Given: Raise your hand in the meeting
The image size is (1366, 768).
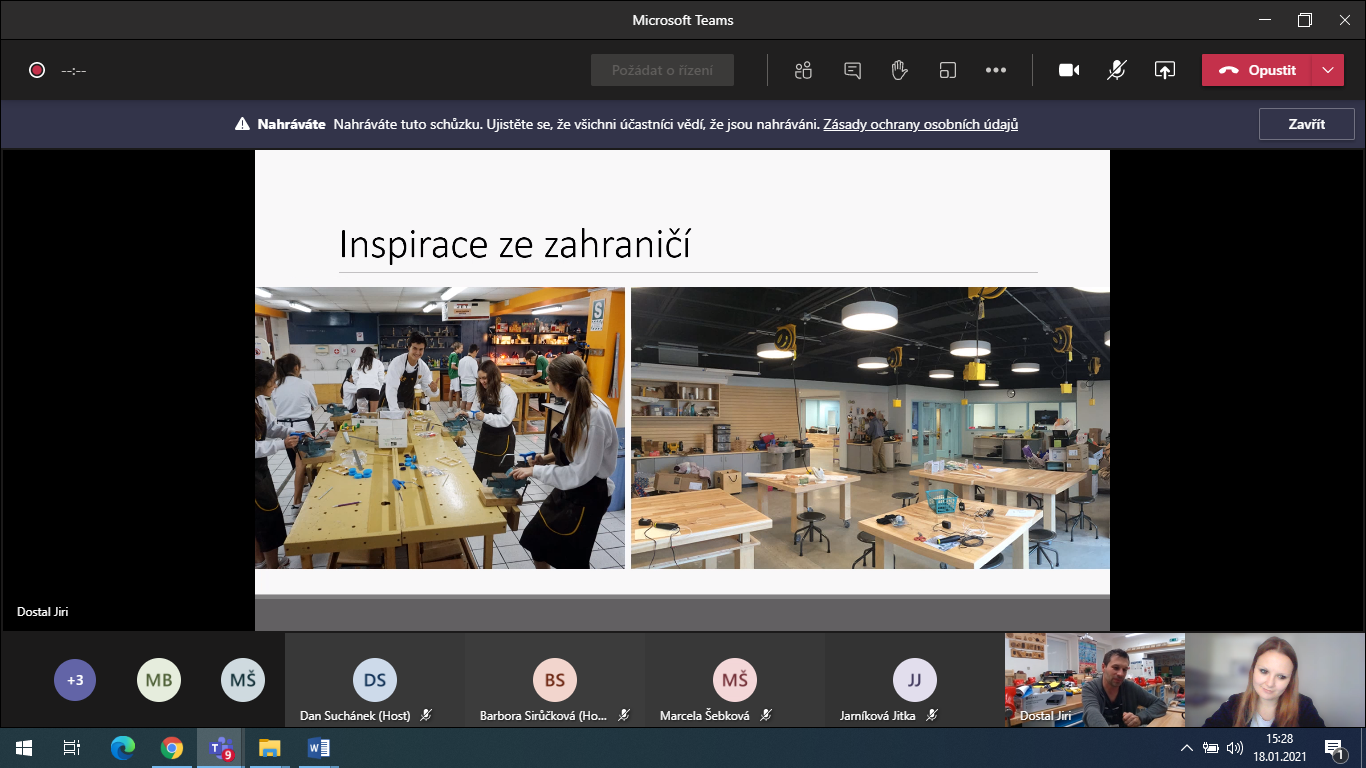Looking at the screenshot, I should pos(899,70).
